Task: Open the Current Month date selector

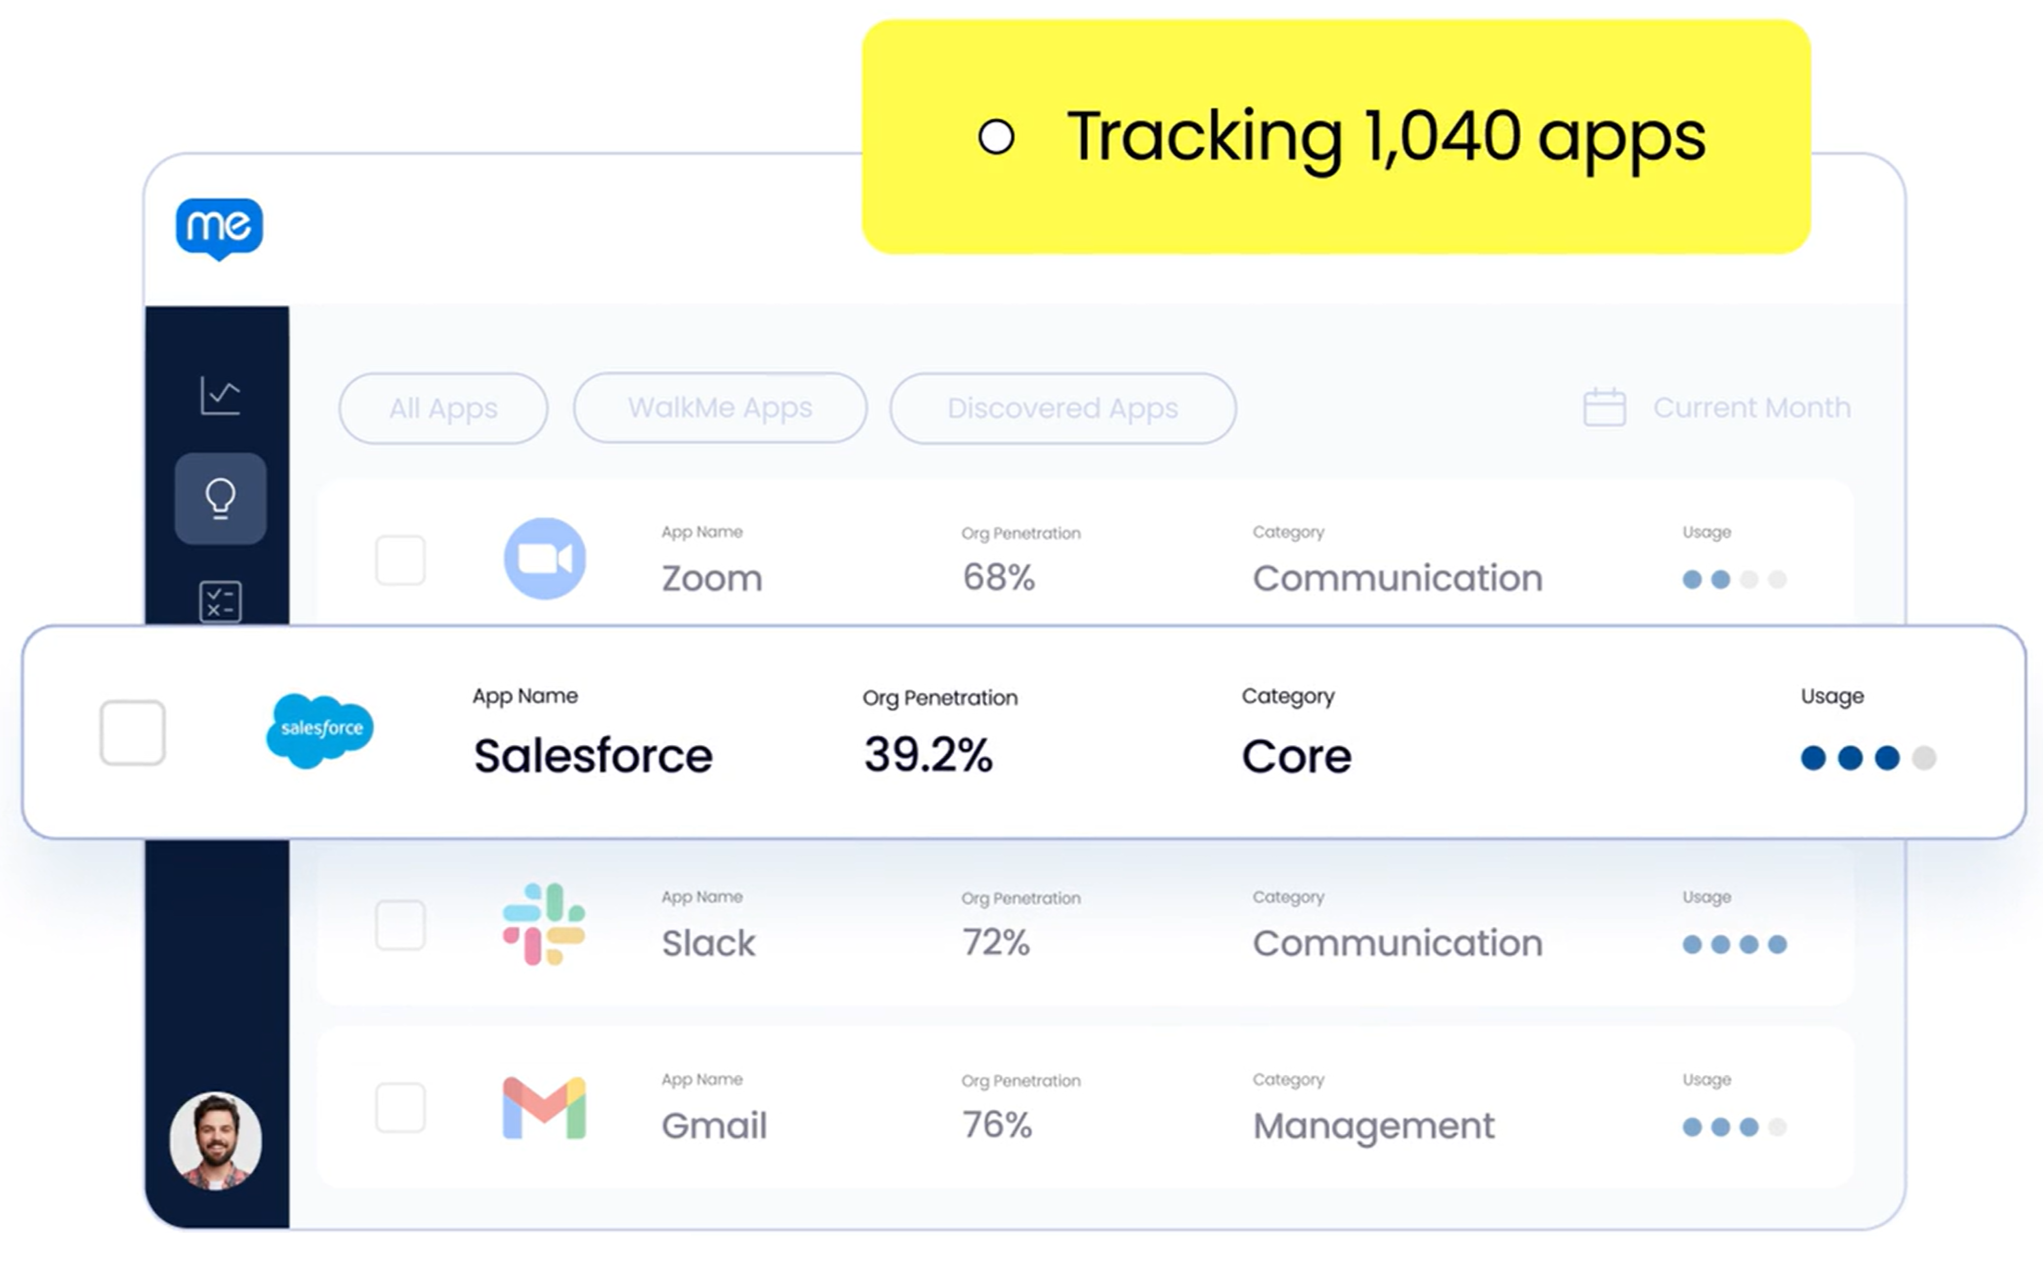Action: 1750,408
